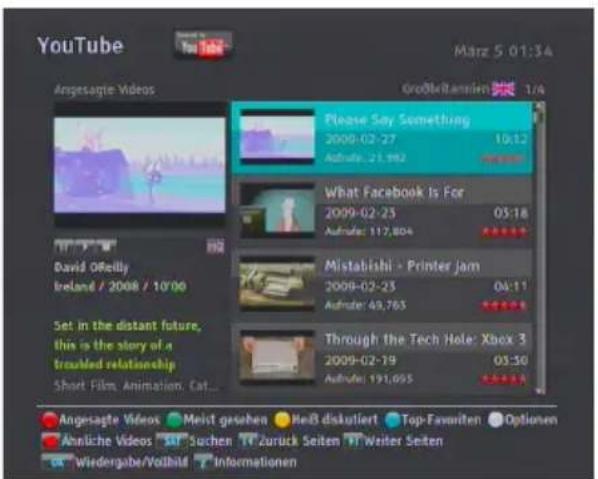Viewport: 598px width, 479px height.
Task: Click the key icon beside Zurück Seiten
Action: pyautogui.click(x=248, y=441)
